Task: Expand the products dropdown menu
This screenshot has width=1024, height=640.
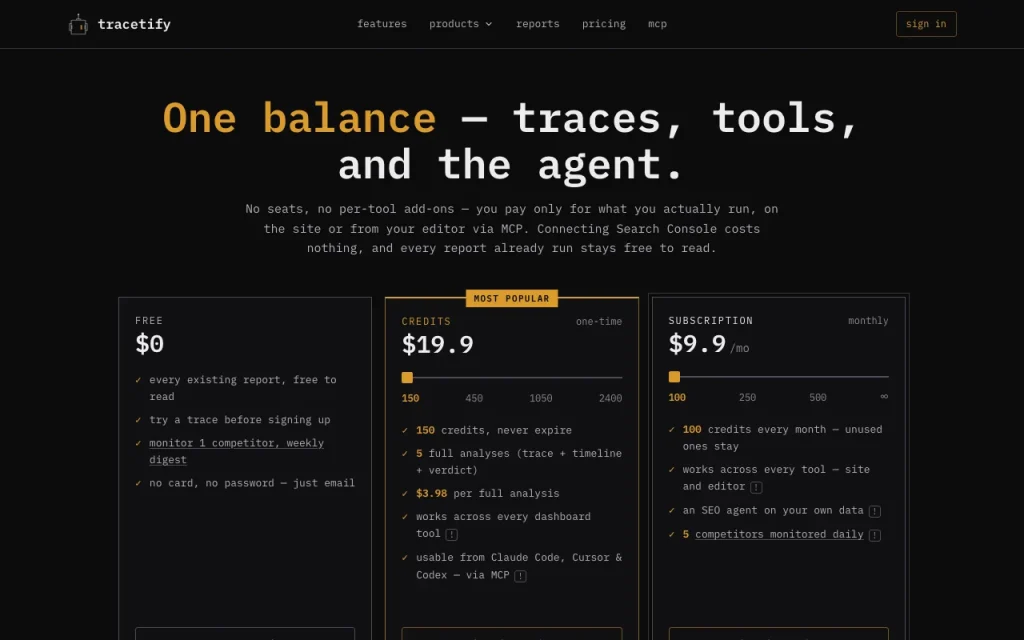Action: 460,24
